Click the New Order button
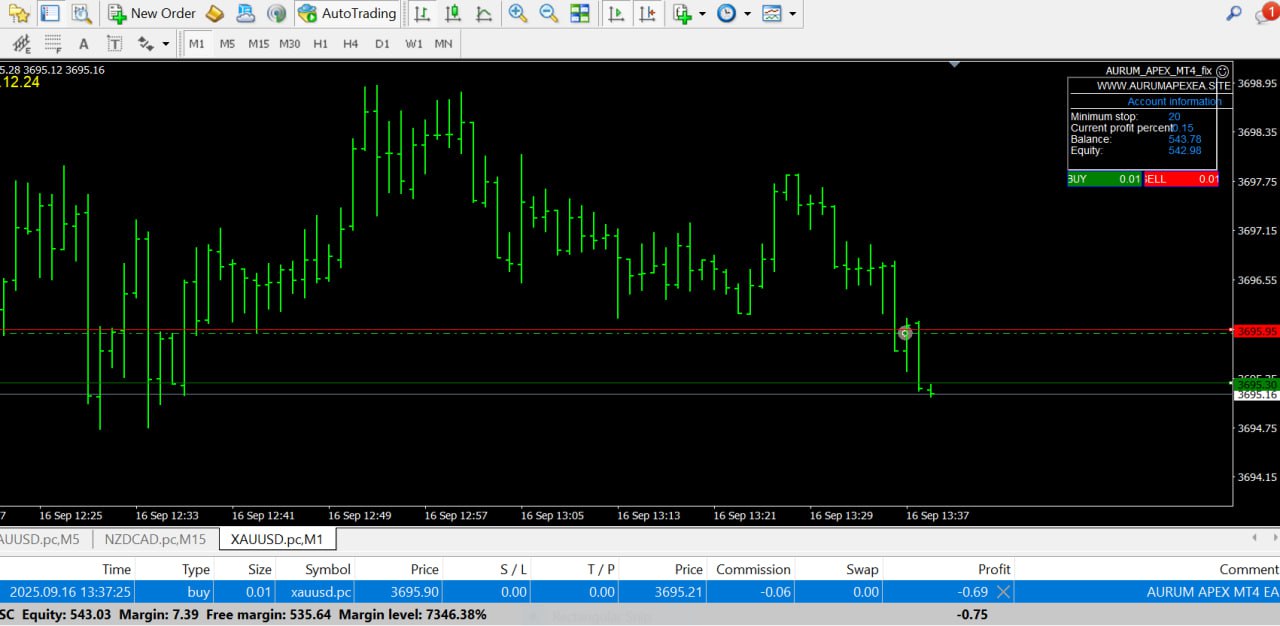Image resolution: width=1280 pixels, height=626 pixels. coord(152,14)
